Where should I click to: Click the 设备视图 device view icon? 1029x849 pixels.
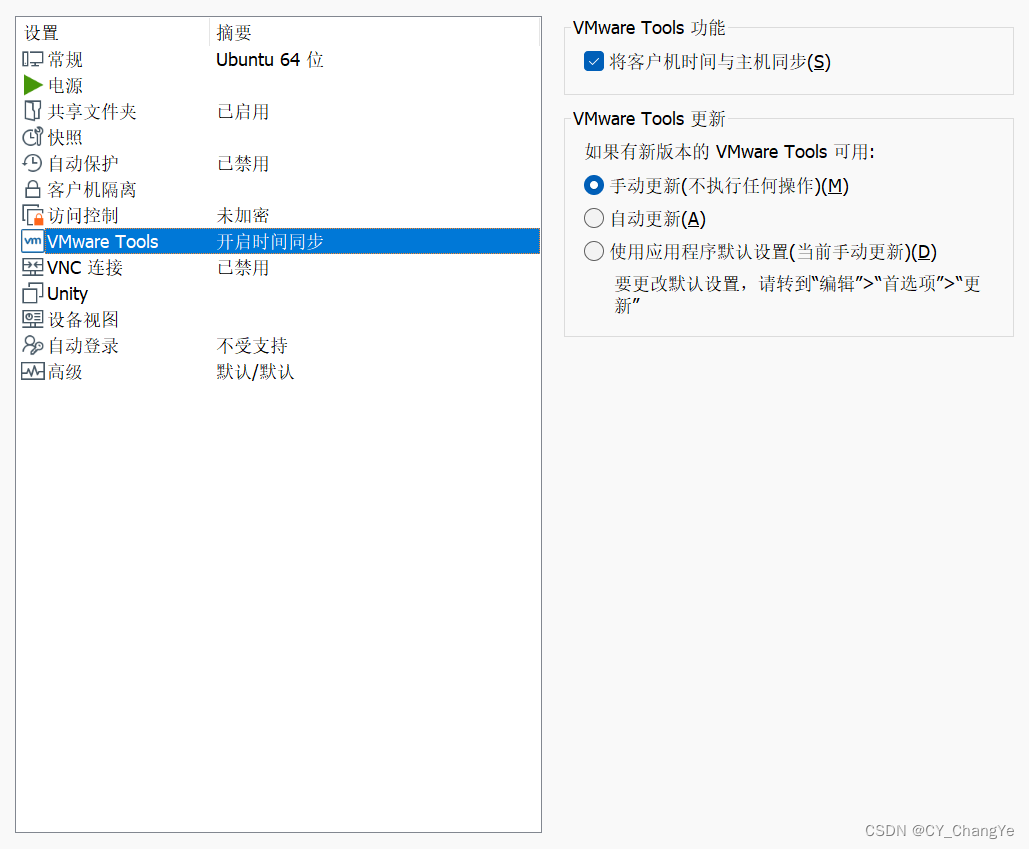pos(33,320)
